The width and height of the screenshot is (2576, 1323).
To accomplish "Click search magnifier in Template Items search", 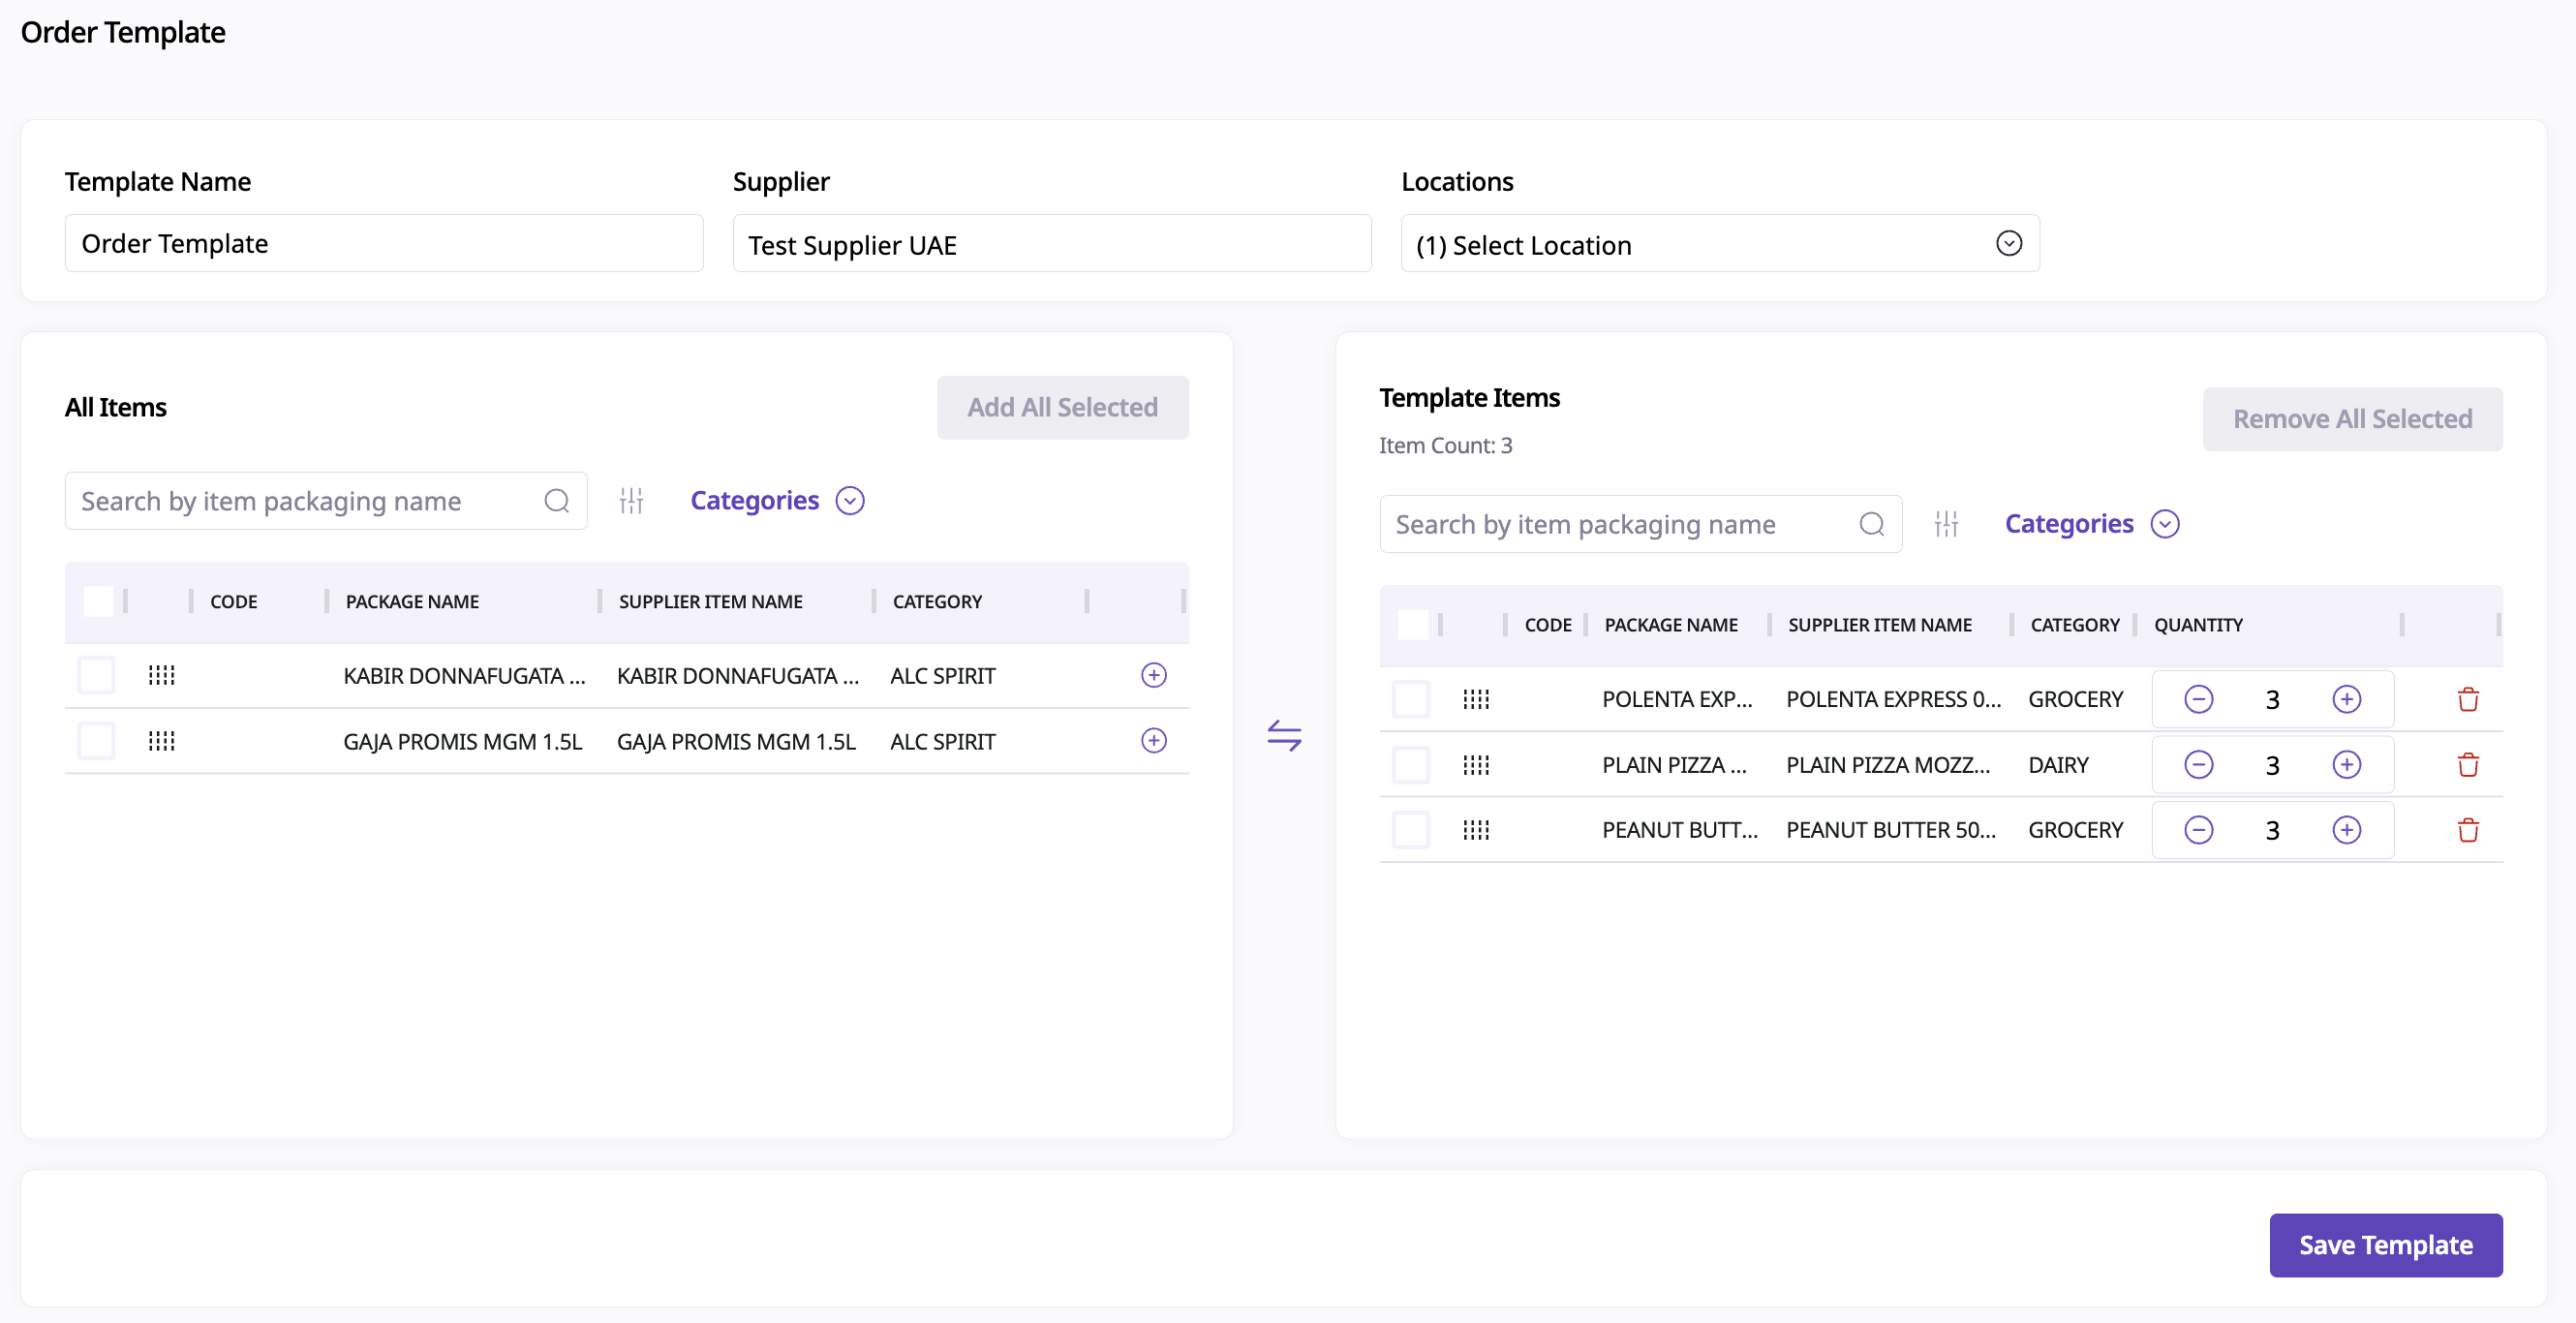I will (1871, 524).
